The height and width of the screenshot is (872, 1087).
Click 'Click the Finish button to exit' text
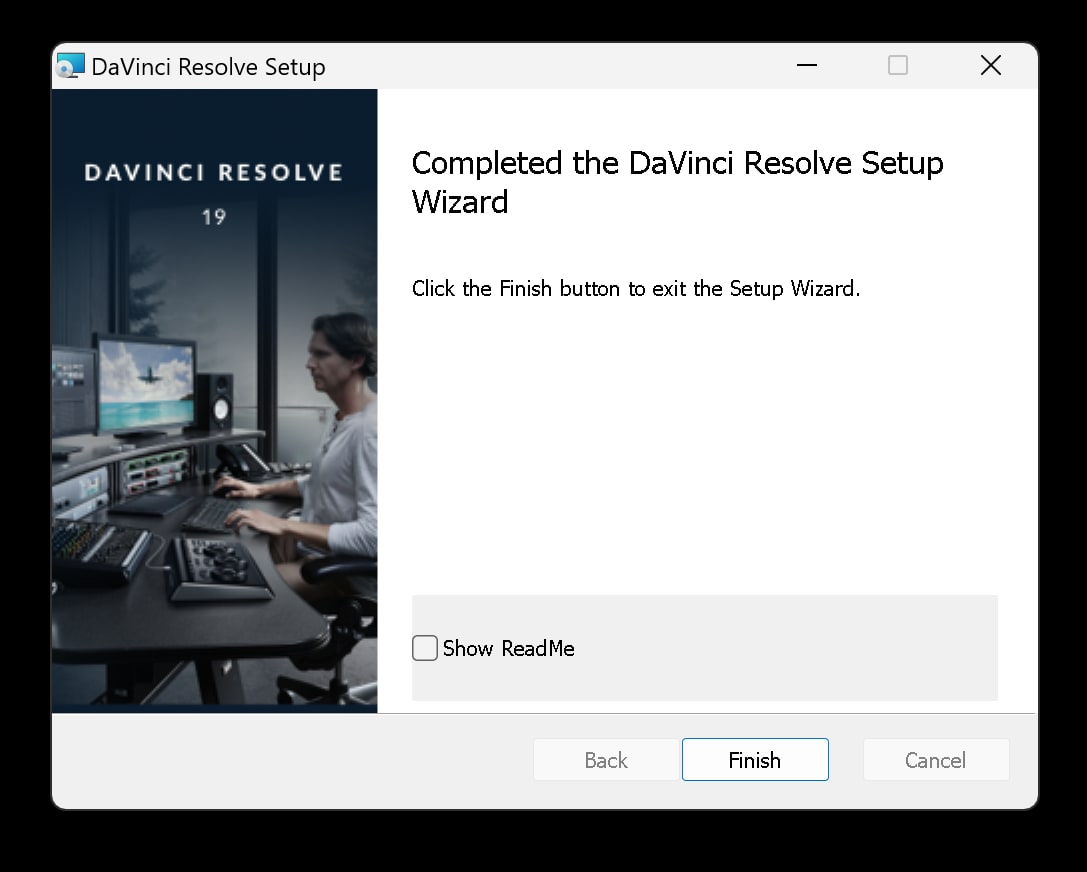click(x=548, y=288)
